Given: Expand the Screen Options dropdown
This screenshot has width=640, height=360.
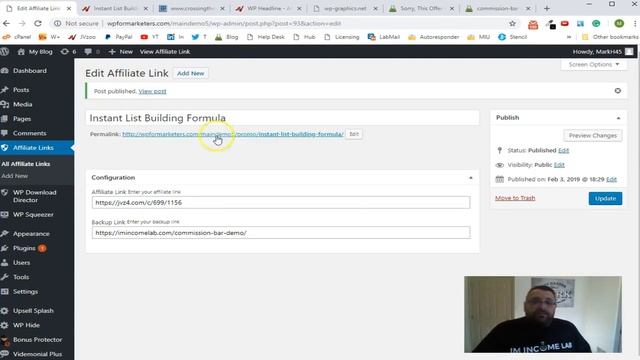Looking at the screenshot, I should (594, 64).
